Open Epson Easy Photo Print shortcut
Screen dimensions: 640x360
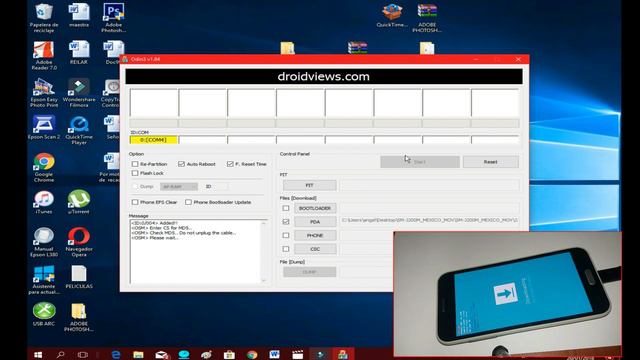(x=44, y=93)
